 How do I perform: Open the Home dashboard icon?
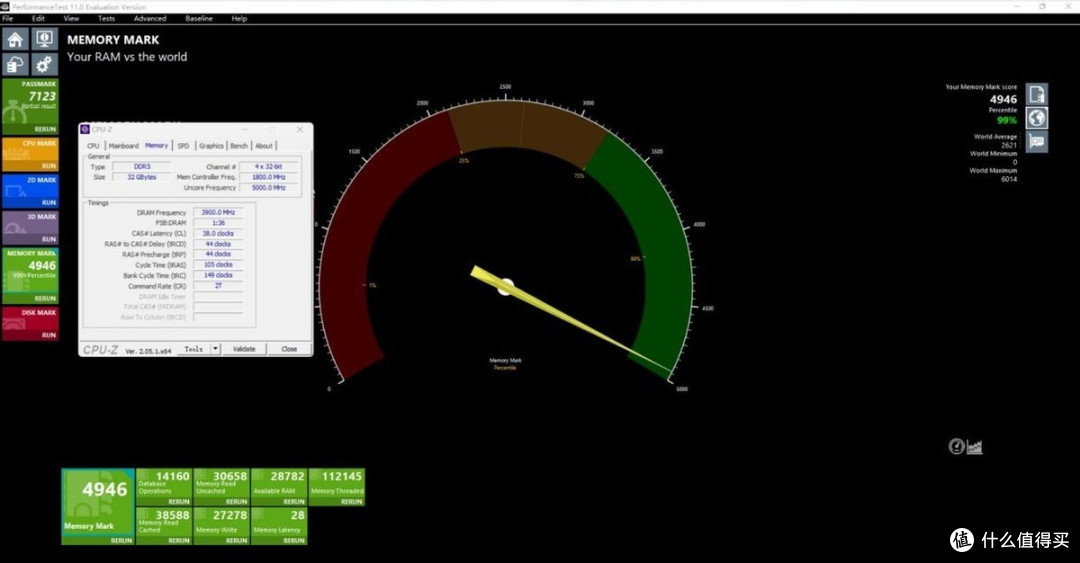(15, 39)
